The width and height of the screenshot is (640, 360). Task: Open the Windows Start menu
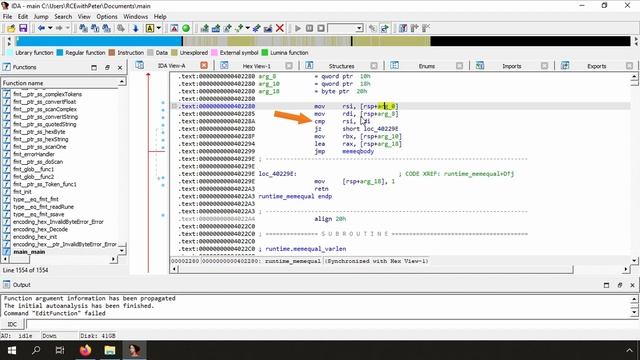12,350
